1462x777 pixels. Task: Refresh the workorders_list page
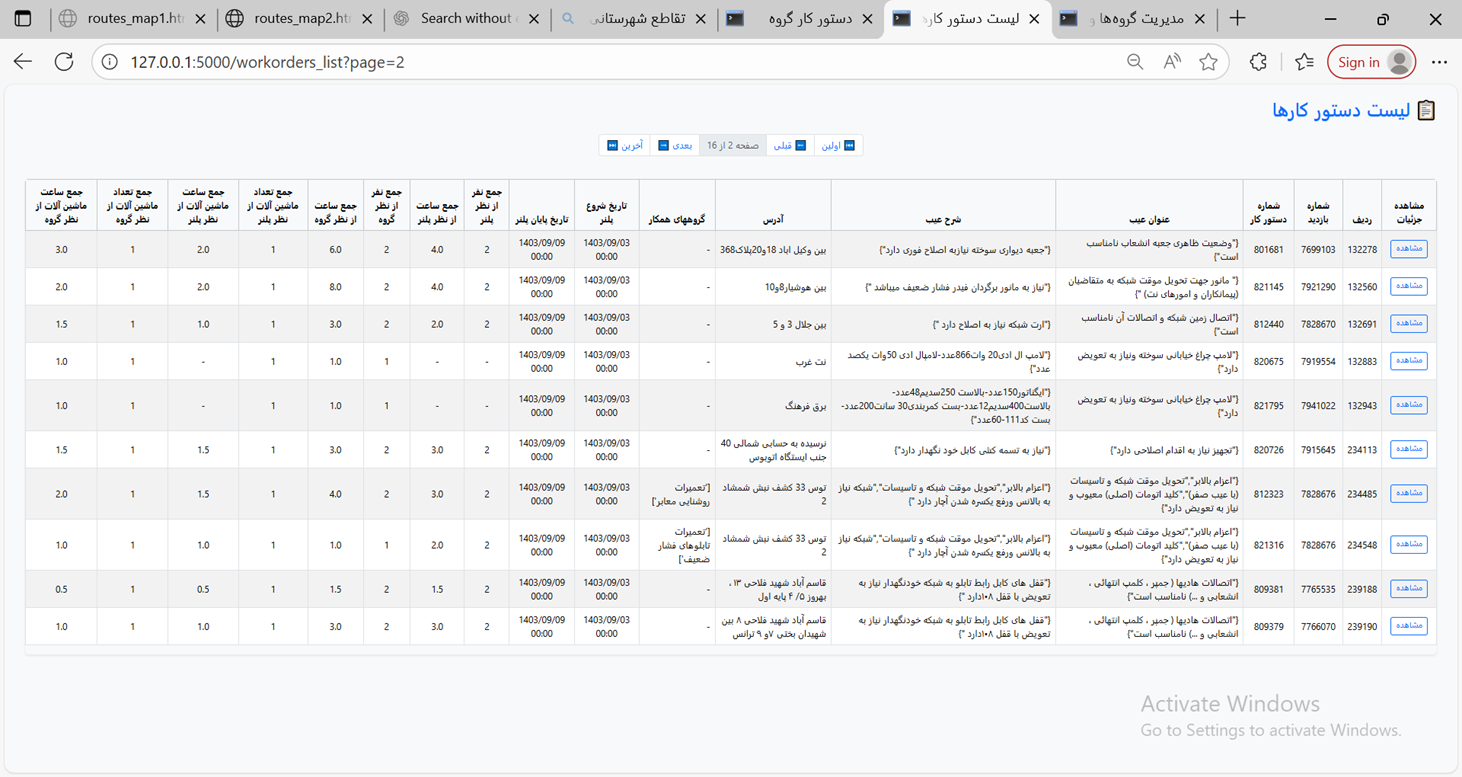tap(64, 61)
